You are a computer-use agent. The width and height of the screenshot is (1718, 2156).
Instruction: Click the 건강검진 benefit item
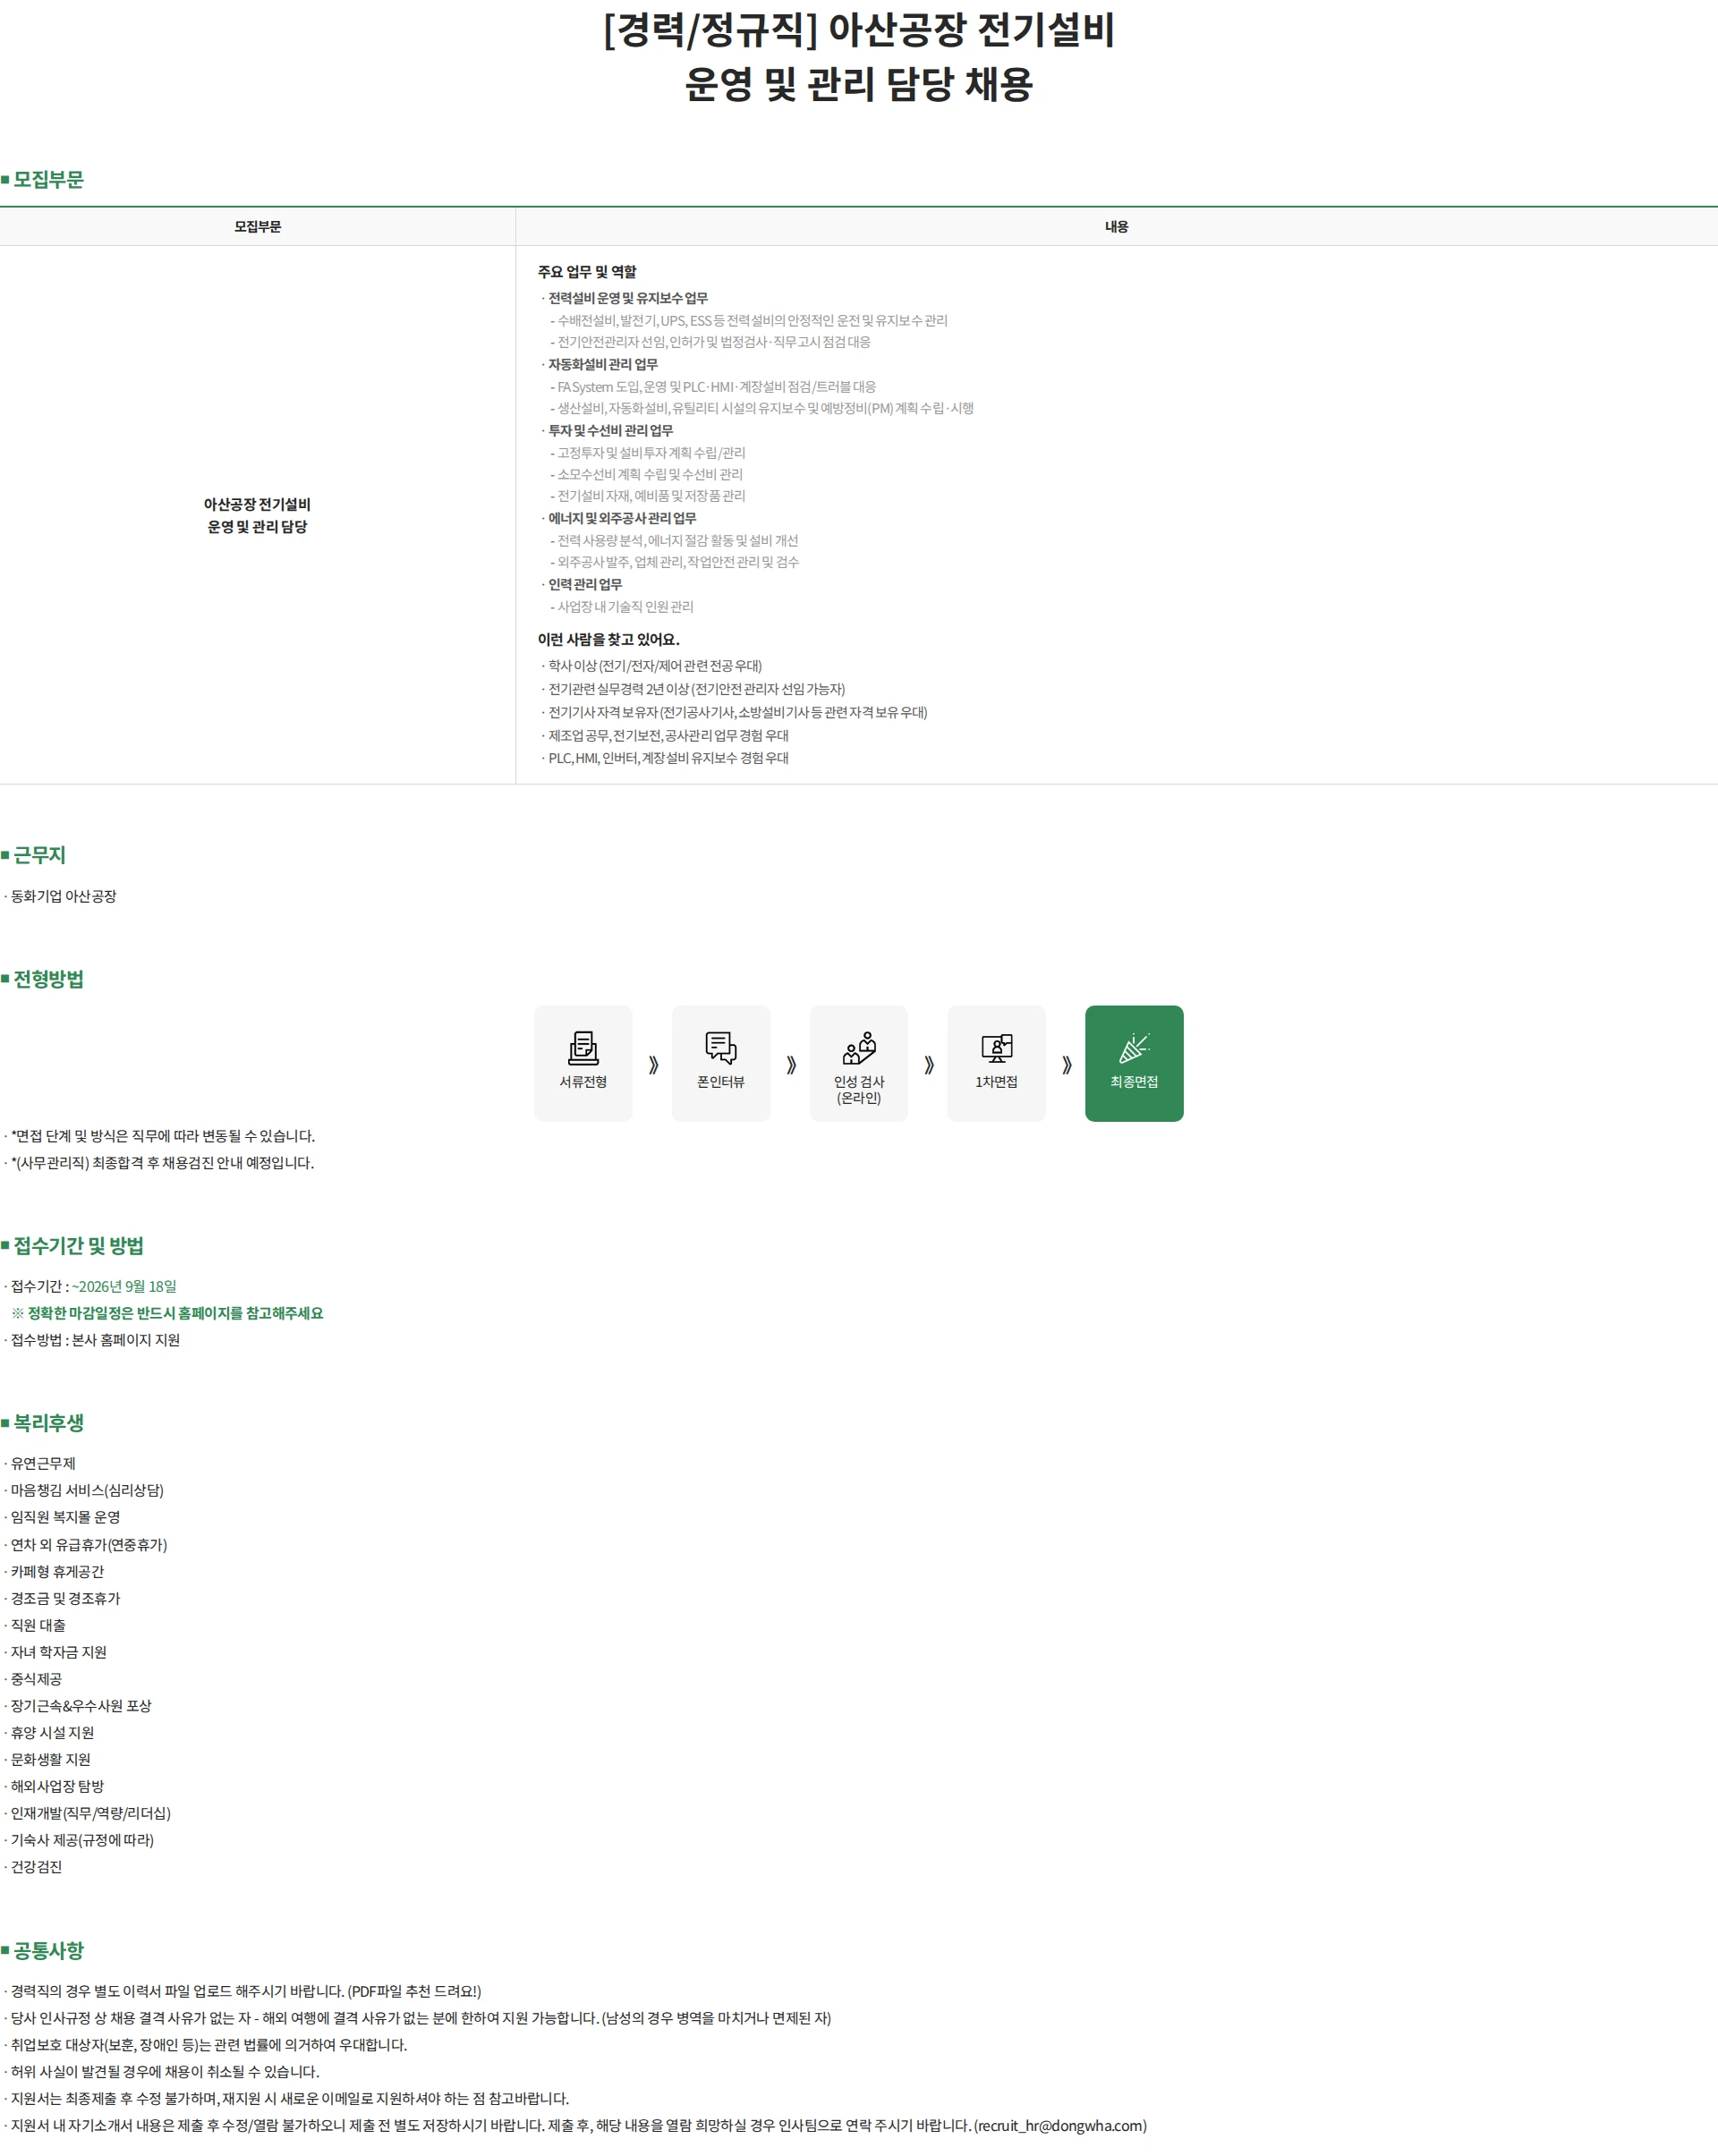click(x=36, y=1867)
